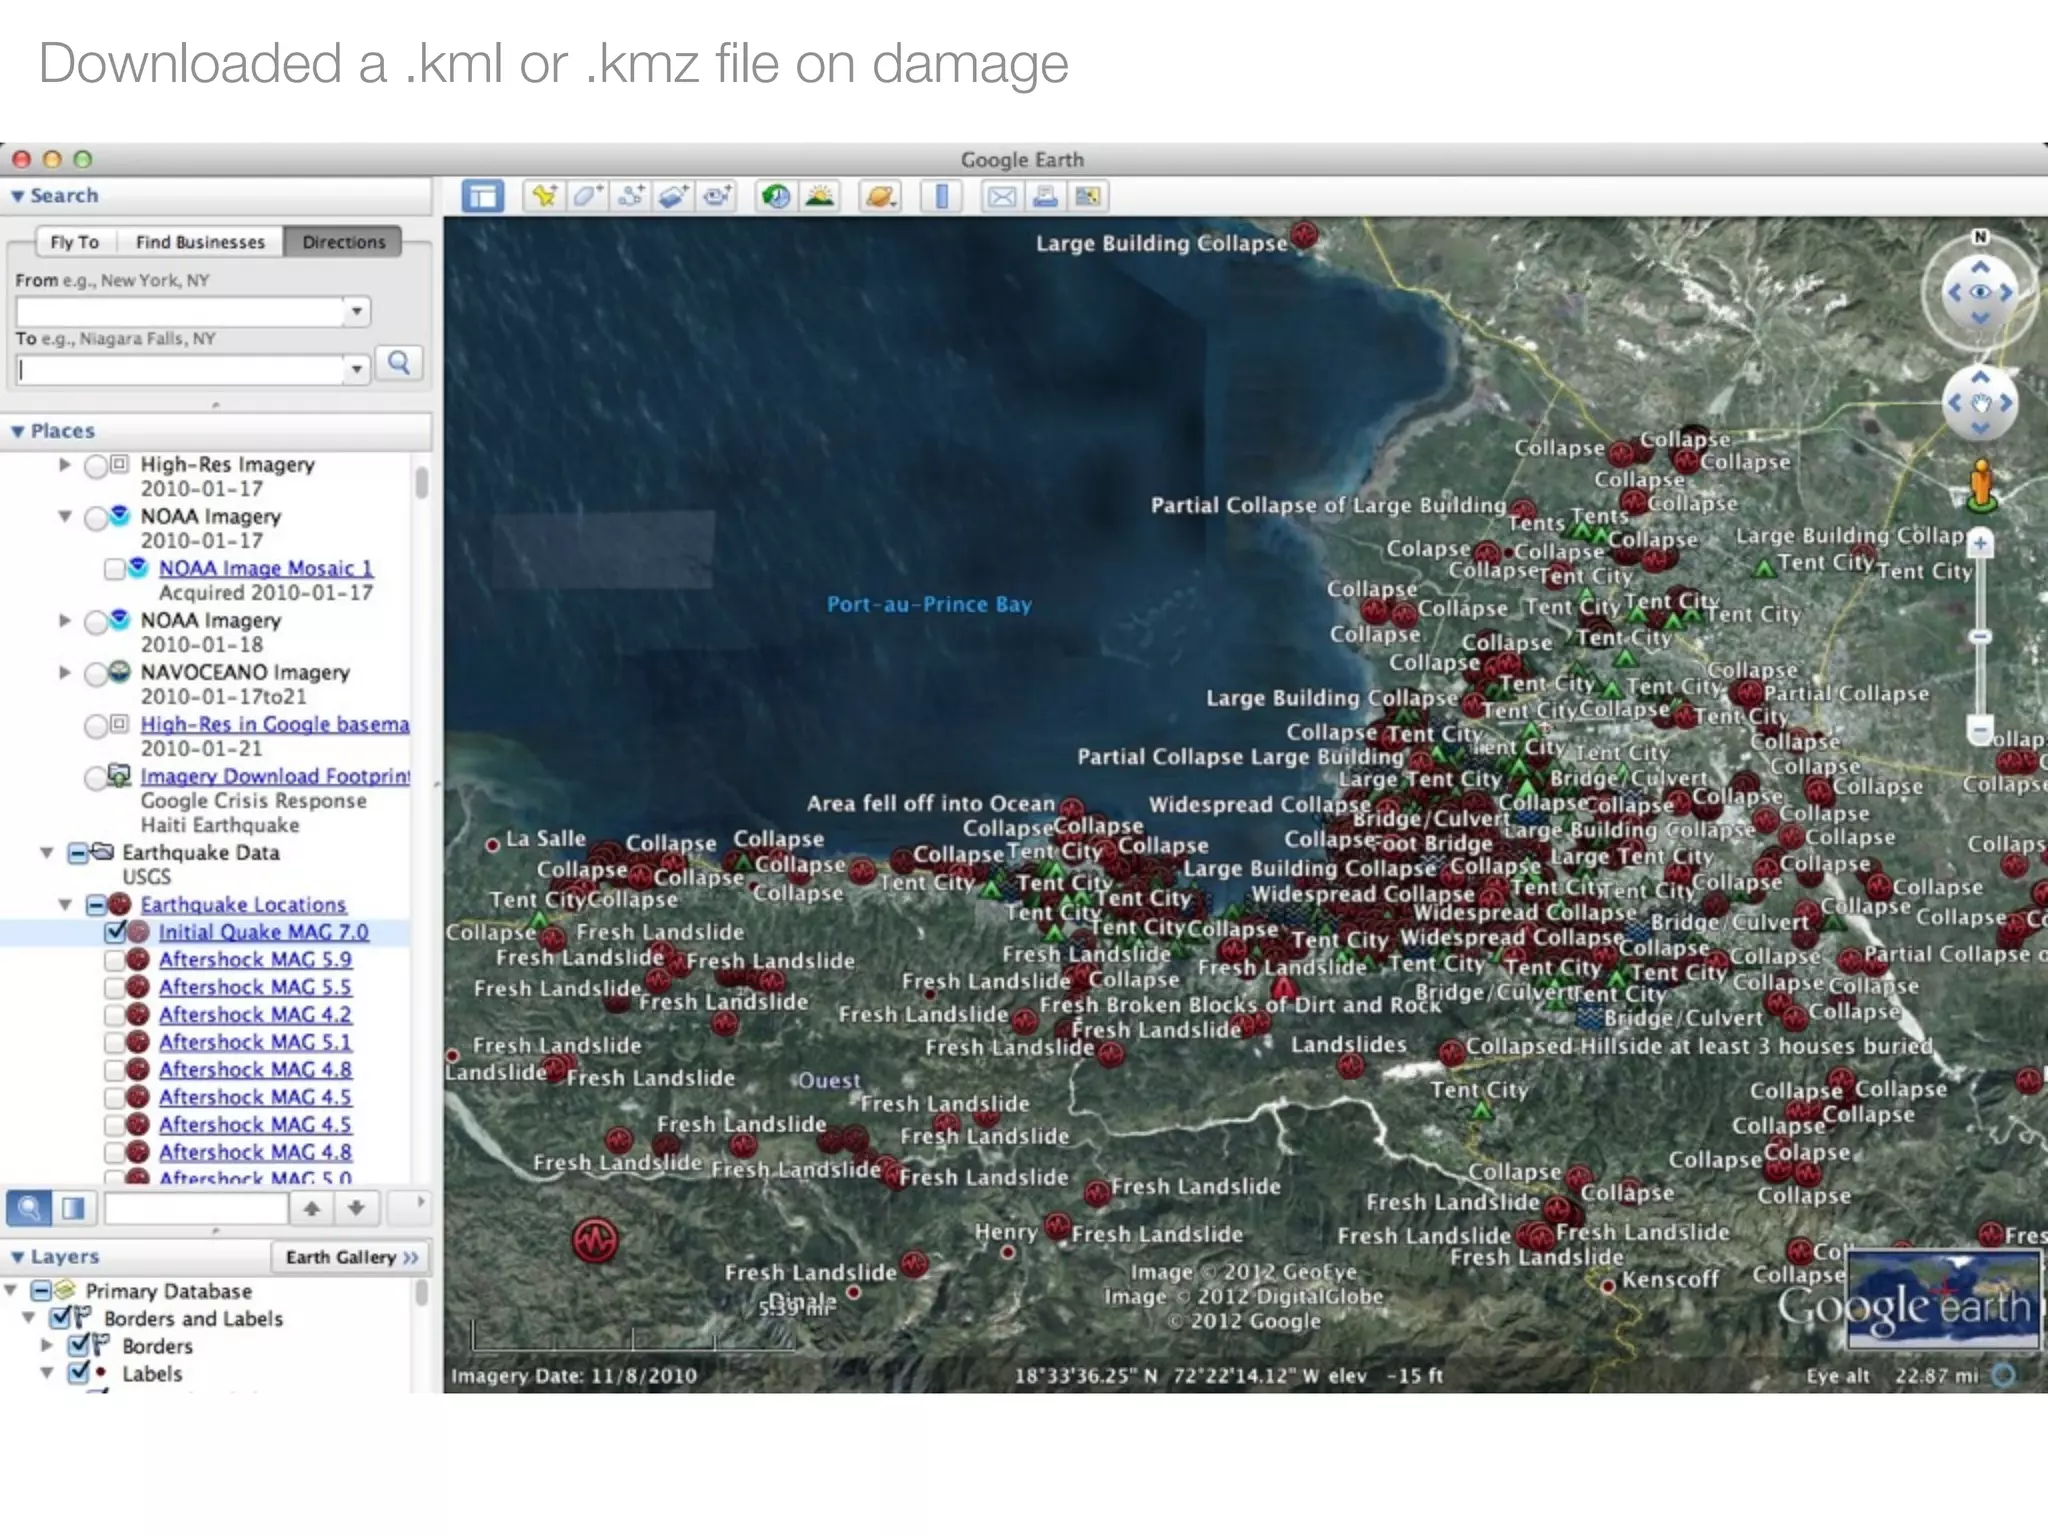
Task: Print the current view icon
Action: coord(1044,196)
